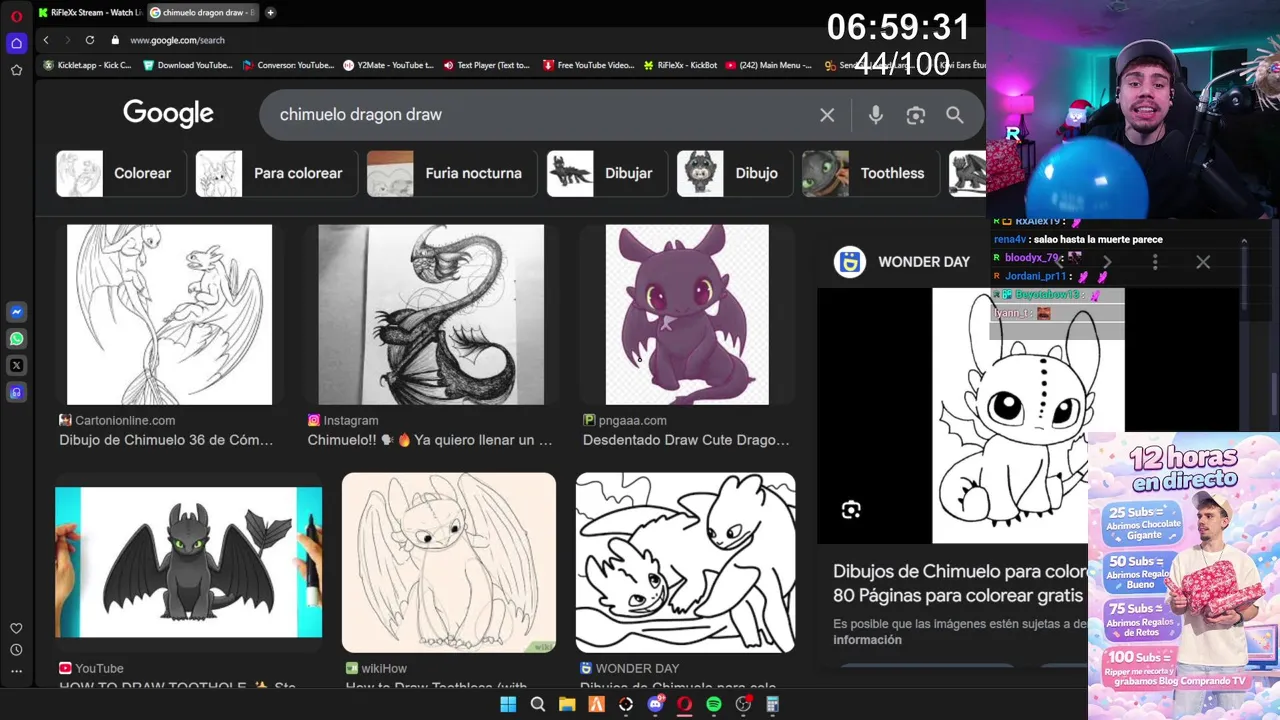1280x720 pixels.
Task: Switch to the RiFleXx Stream tab
Action: (x=90, y=13)
